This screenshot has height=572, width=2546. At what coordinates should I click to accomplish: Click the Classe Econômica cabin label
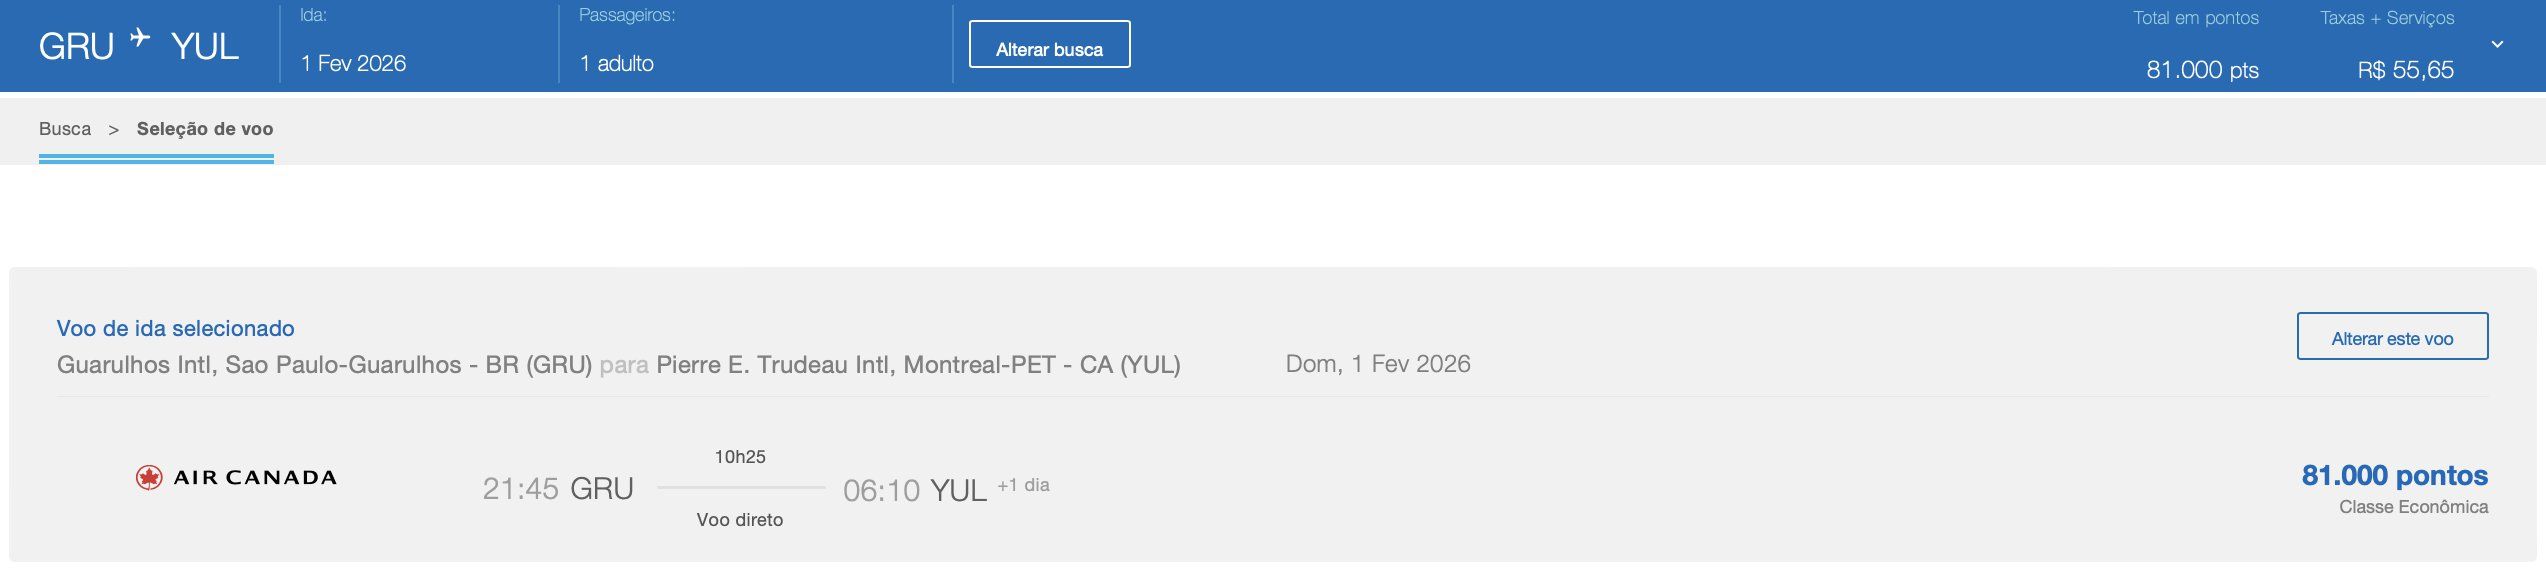click(2412, 507)
